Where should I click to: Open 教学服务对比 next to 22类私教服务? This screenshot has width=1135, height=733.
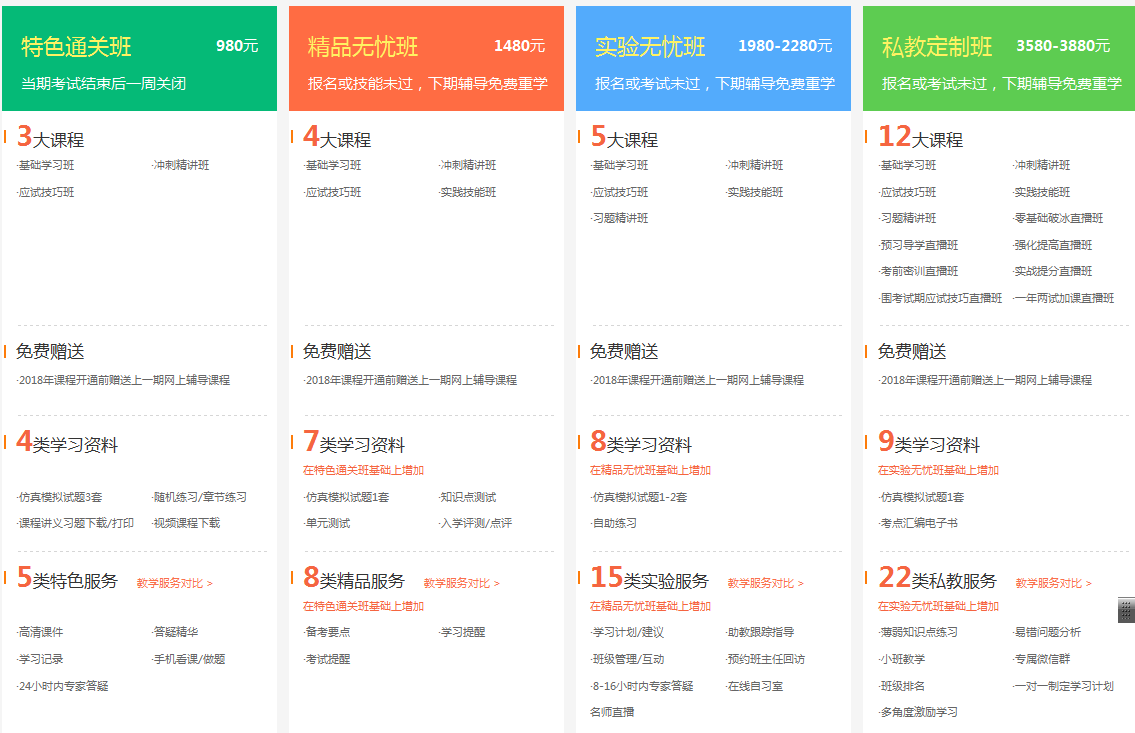[1047, 583]
